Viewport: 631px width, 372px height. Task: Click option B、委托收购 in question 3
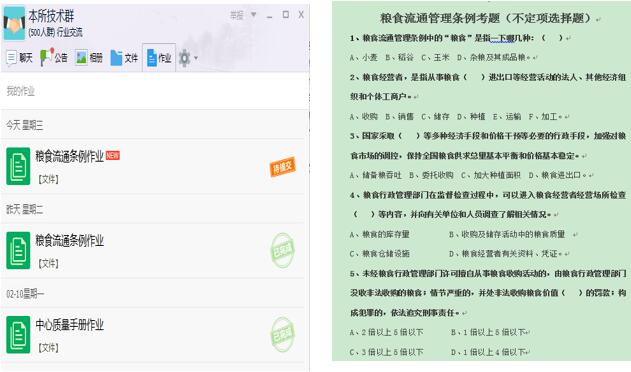(x=431, y=175)
